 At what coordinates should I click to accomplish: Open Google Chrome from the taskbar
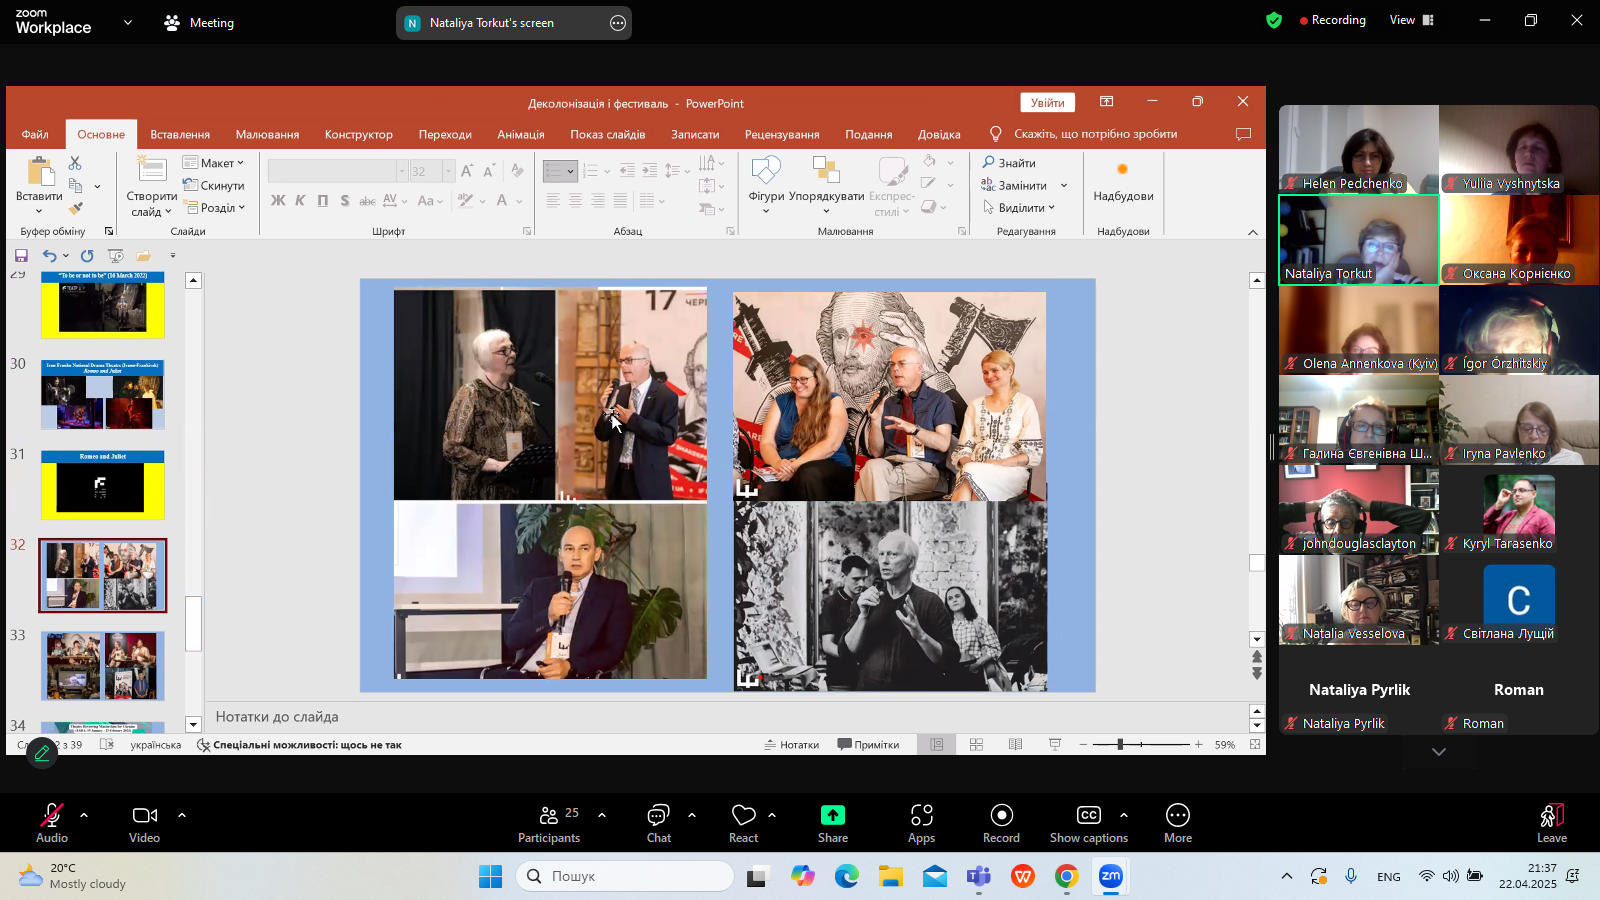pos(1067,877)
